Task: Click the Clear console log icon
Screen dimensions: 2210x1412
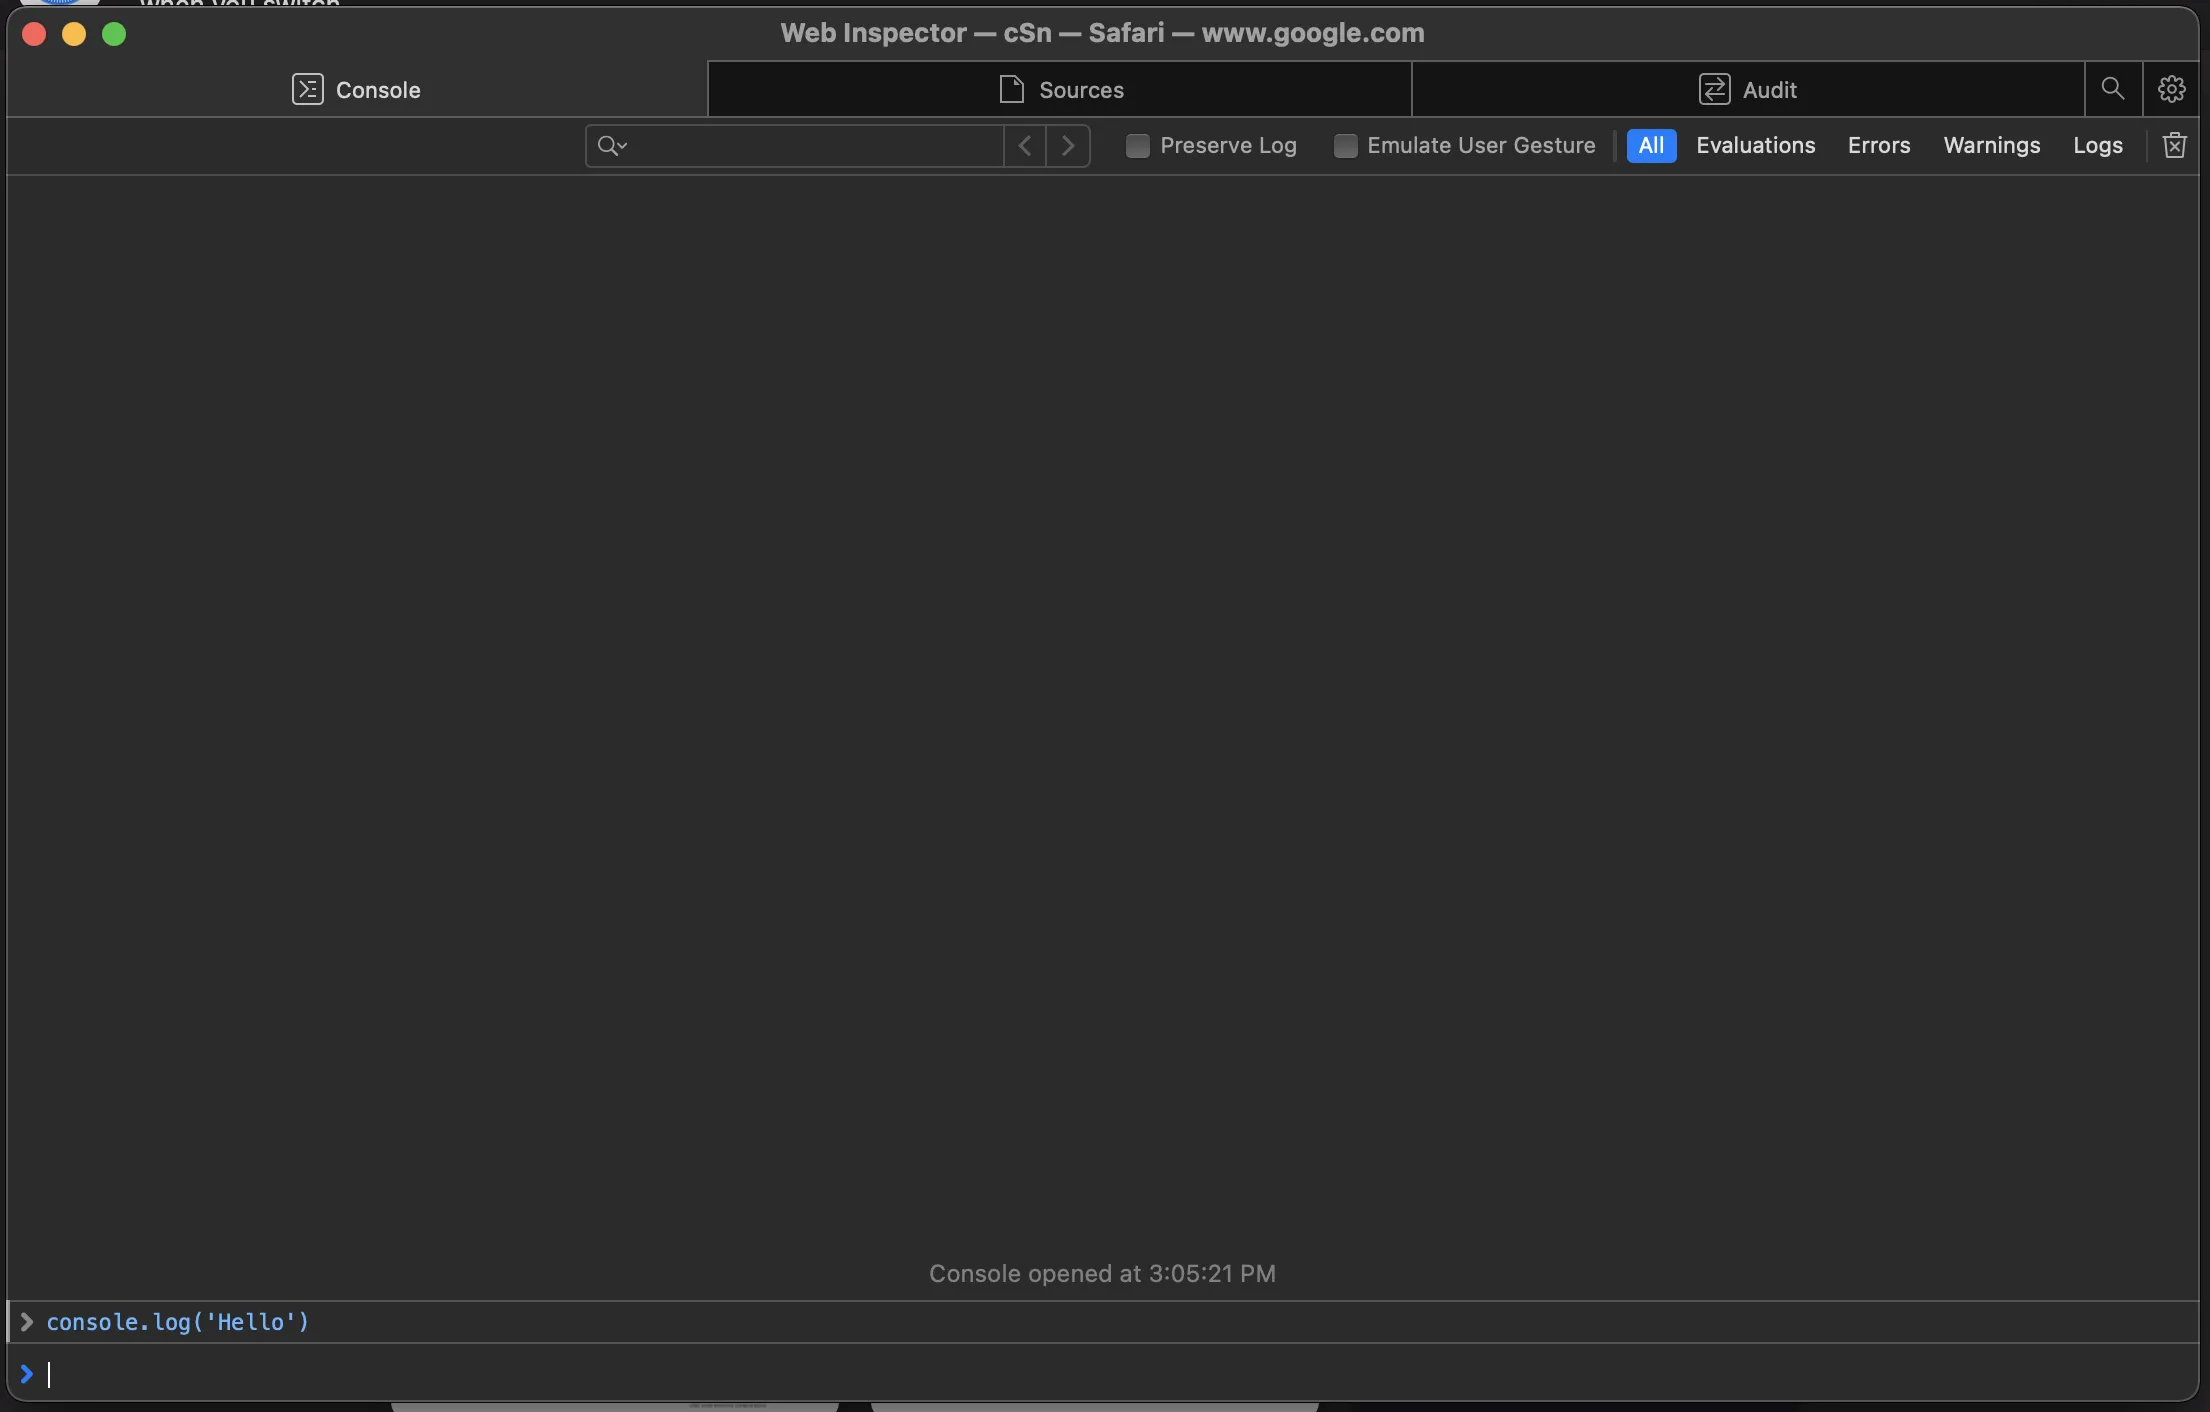Action: tap(2175, 145)
